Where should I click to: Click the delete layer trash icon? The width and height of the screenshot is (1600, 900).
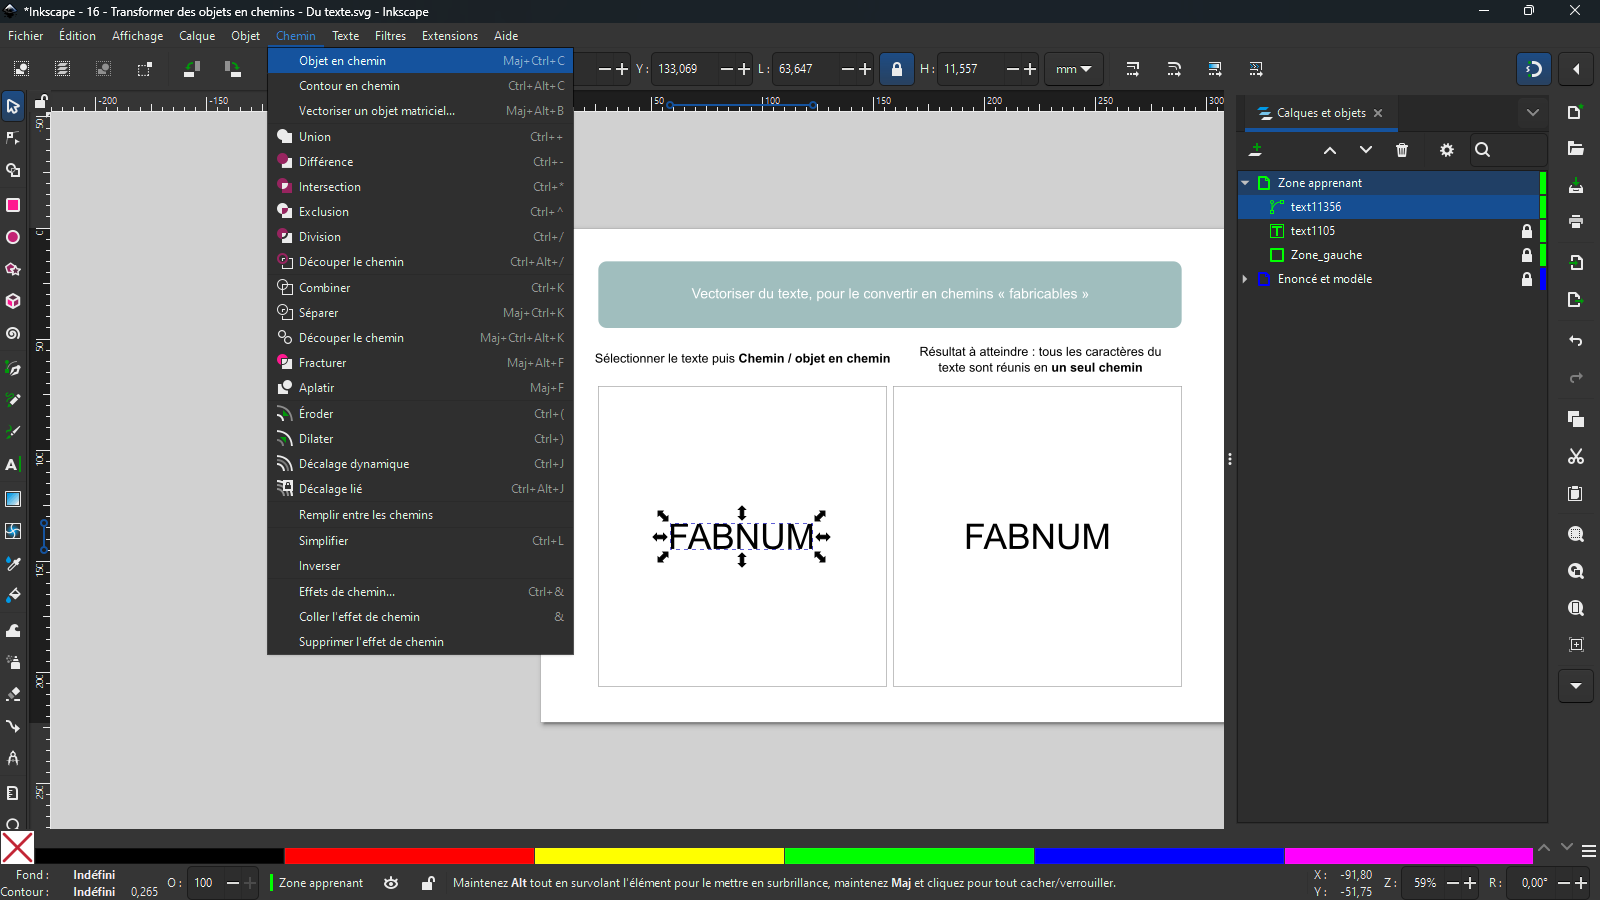pyautogui.click(x=1402, y=150)
